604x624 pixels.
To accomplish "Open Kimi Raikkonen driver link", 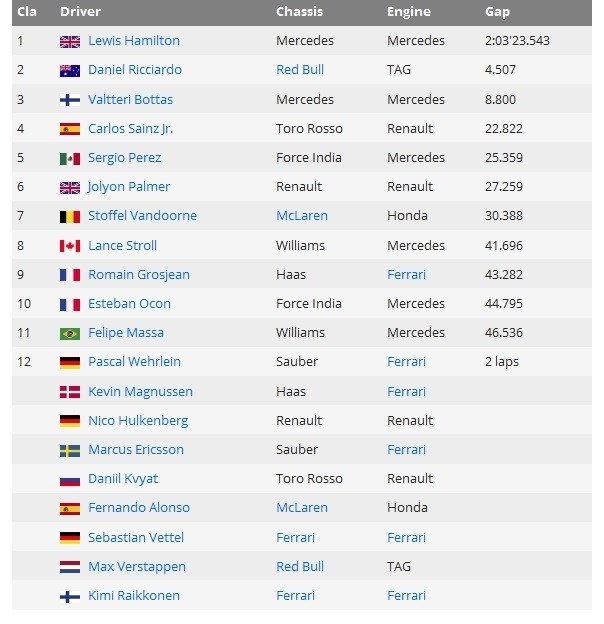I will click(135, 596).
